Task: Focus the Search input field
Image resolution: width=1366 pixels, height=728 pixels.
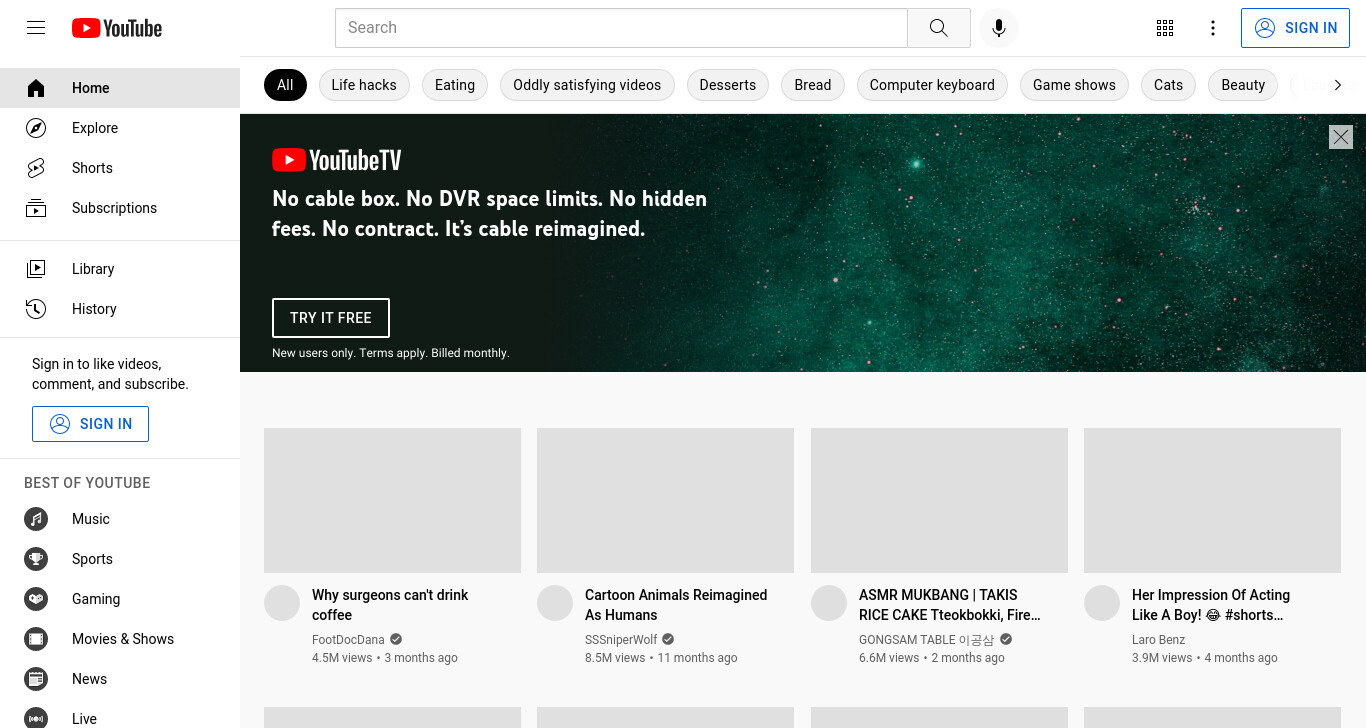Action: (621, 28)
